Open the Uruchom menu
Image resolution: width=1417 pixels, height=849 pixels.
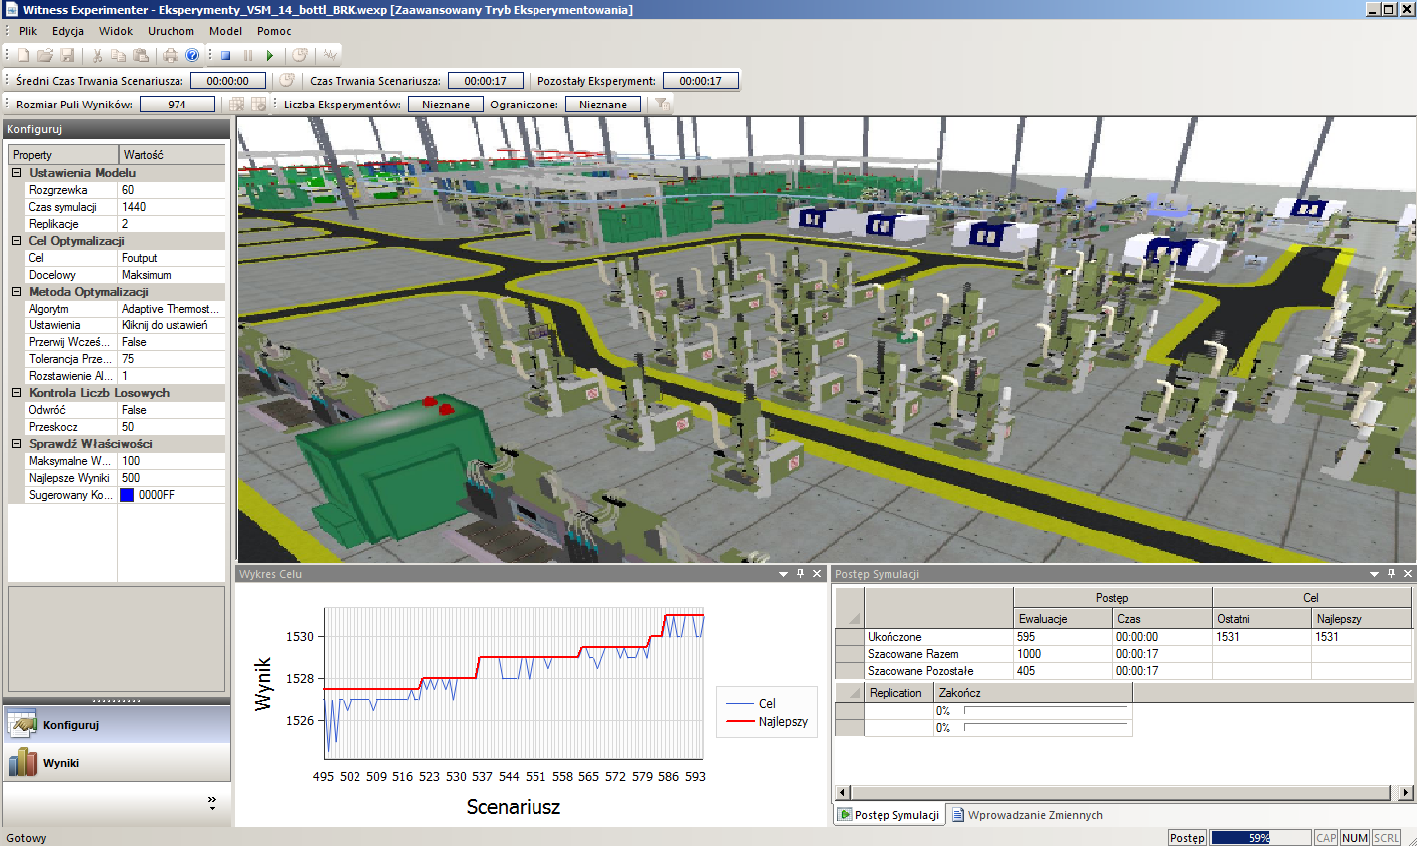pyautogui.click(x=171, y=31)
